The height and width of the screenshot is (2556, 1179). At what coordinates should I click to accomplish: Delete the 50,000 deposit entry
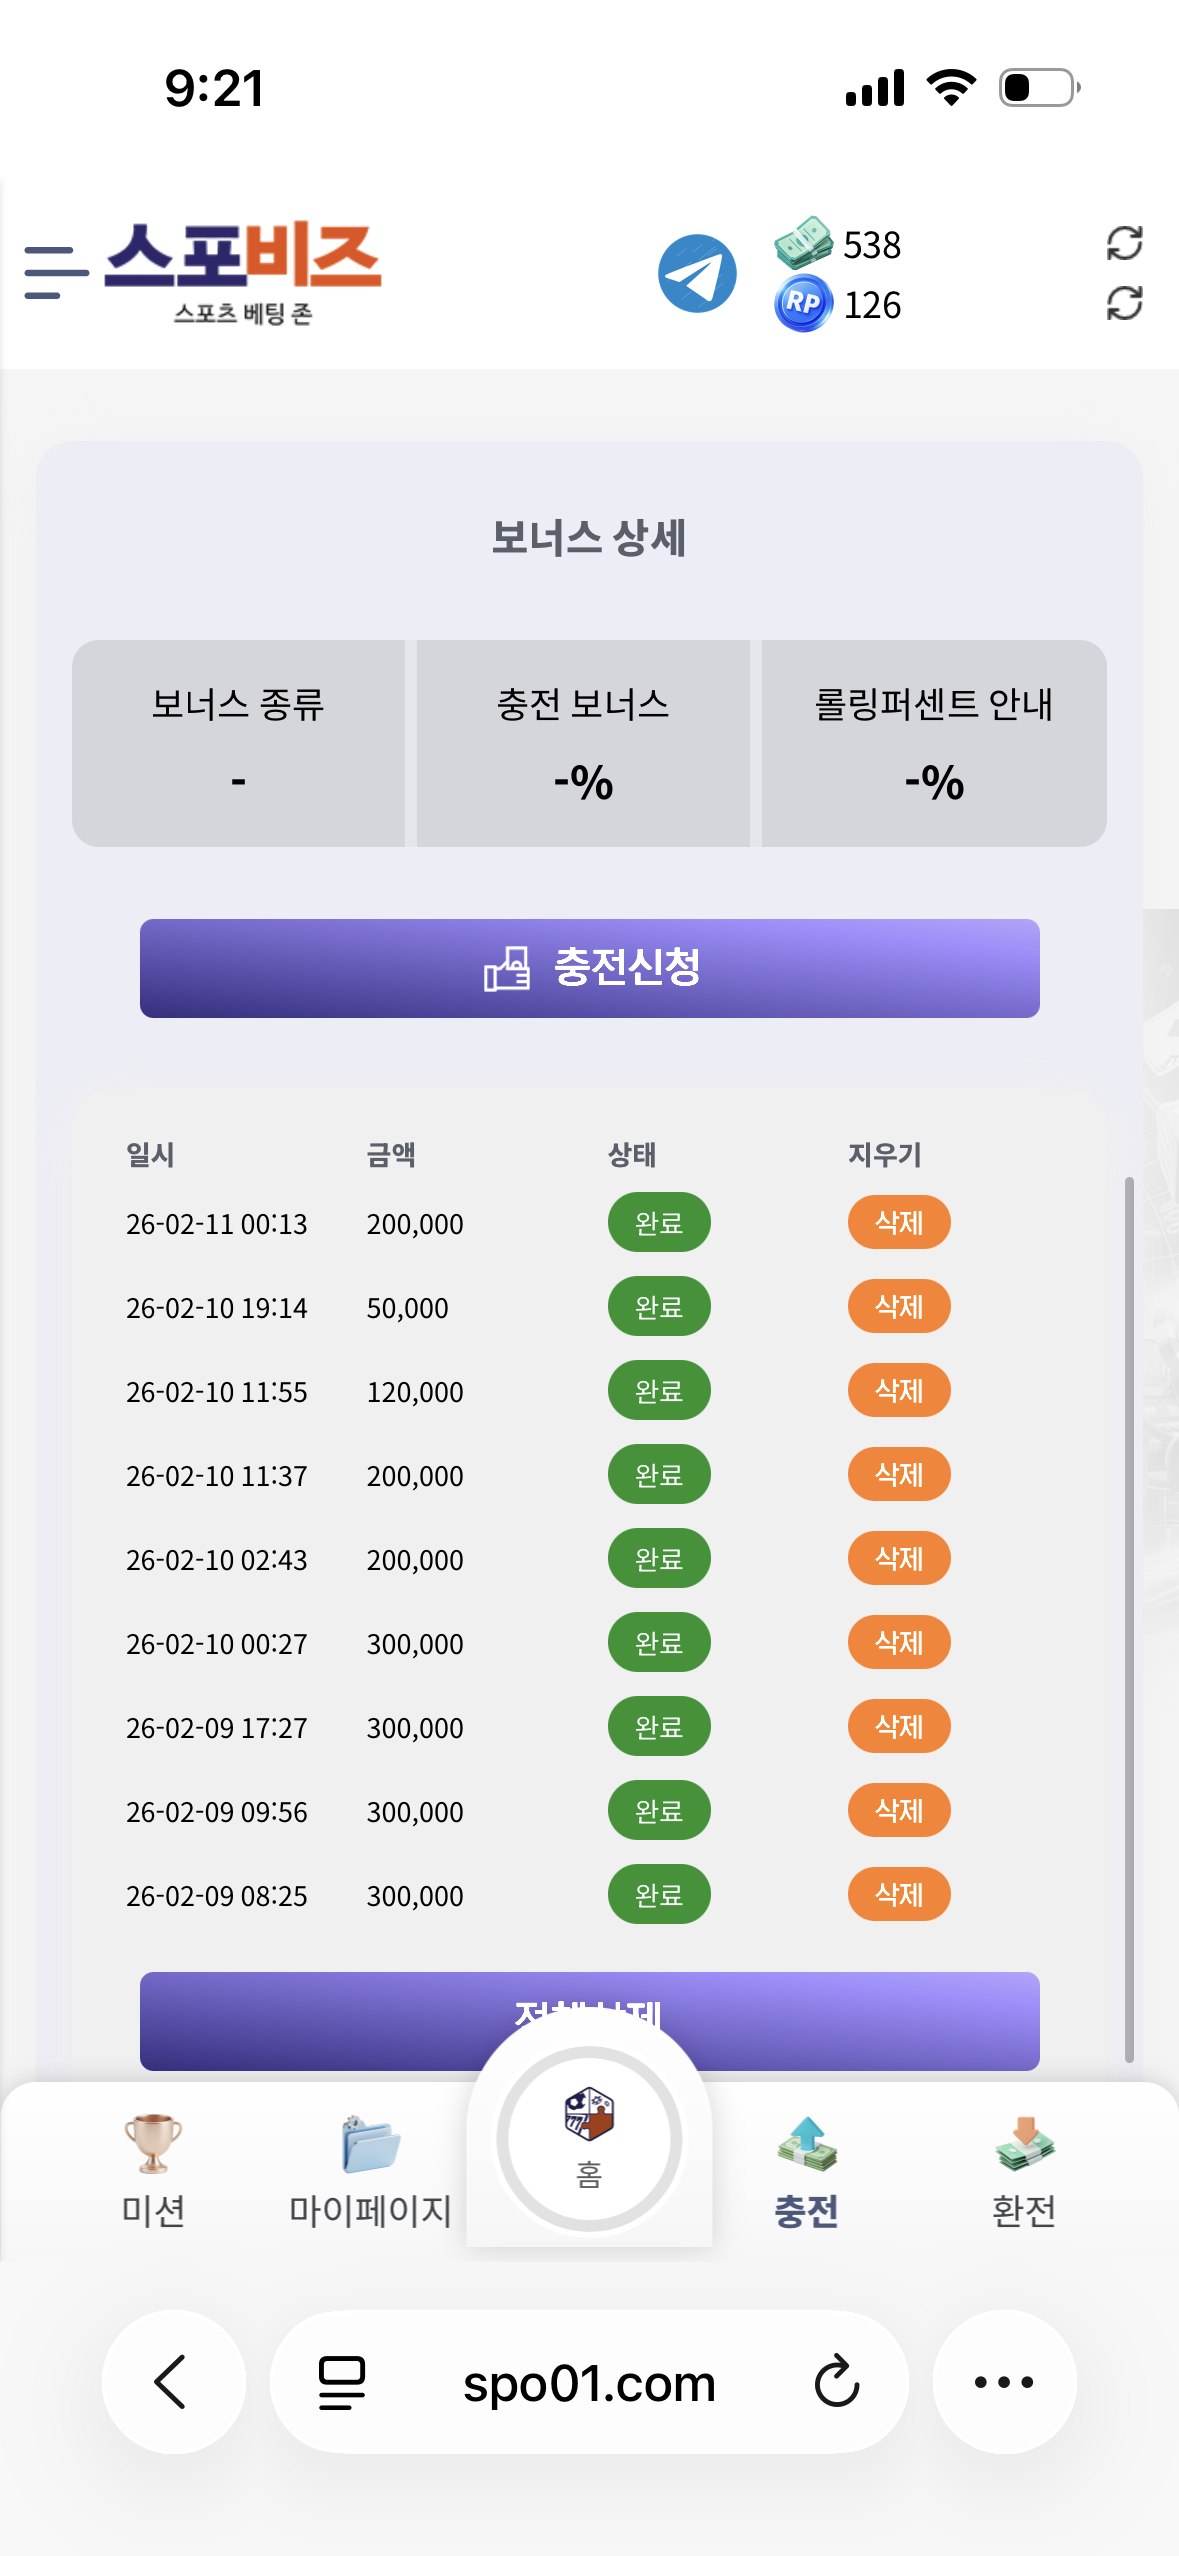pos(898,1306)
